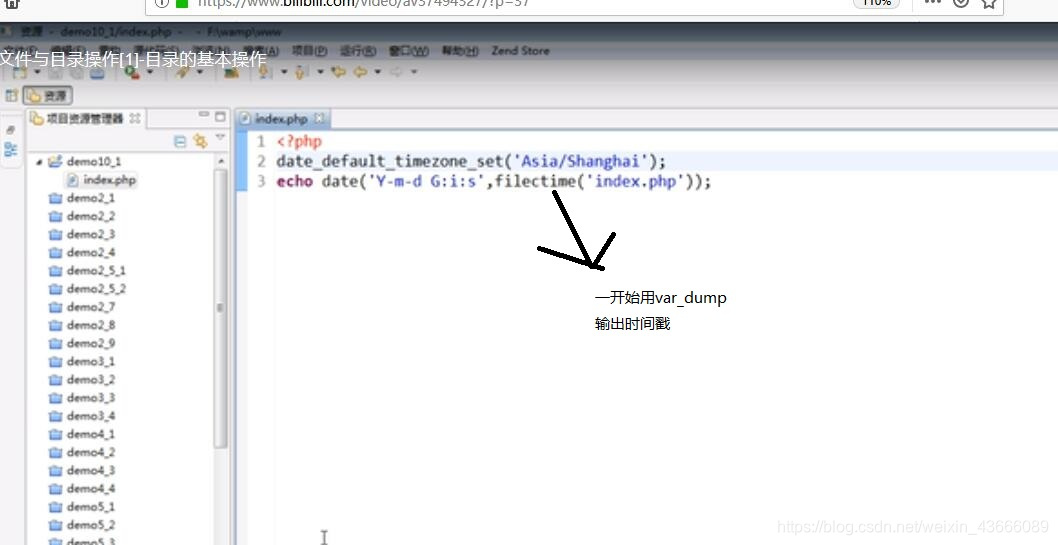Click the Collapse All icon

(x=180, y=141)
